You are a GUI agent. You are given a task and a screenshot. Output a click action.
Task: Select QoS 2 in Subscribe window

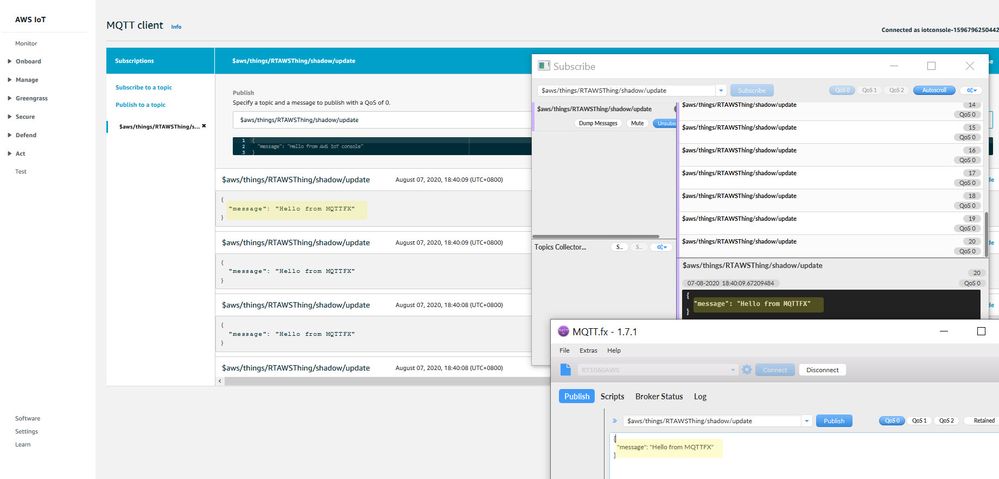coord(896,90)
